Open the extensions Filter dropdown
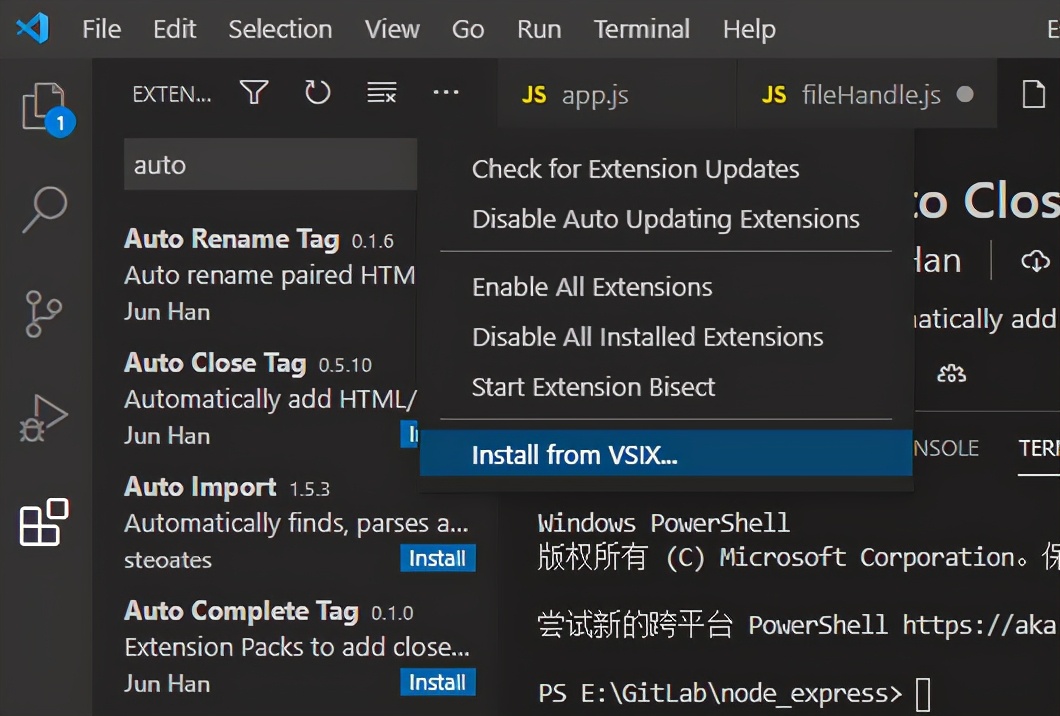 click(253, 92)
